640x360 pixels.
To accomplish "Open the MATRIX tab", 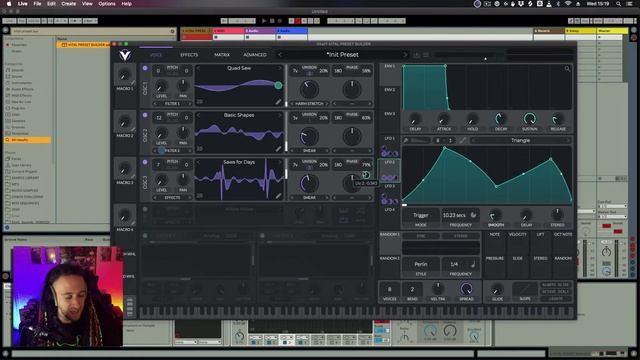I will click(222, 55).
